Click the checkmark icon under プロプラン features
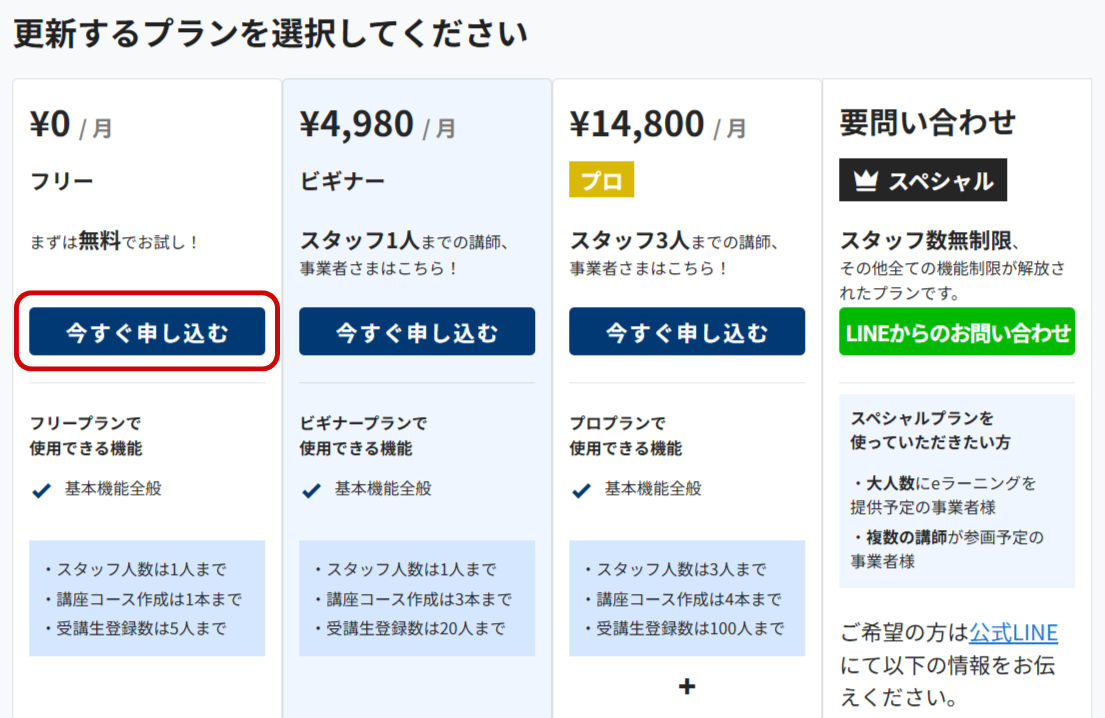The image size is (1105, 718). pyautogui.click(x=582, y=490)
